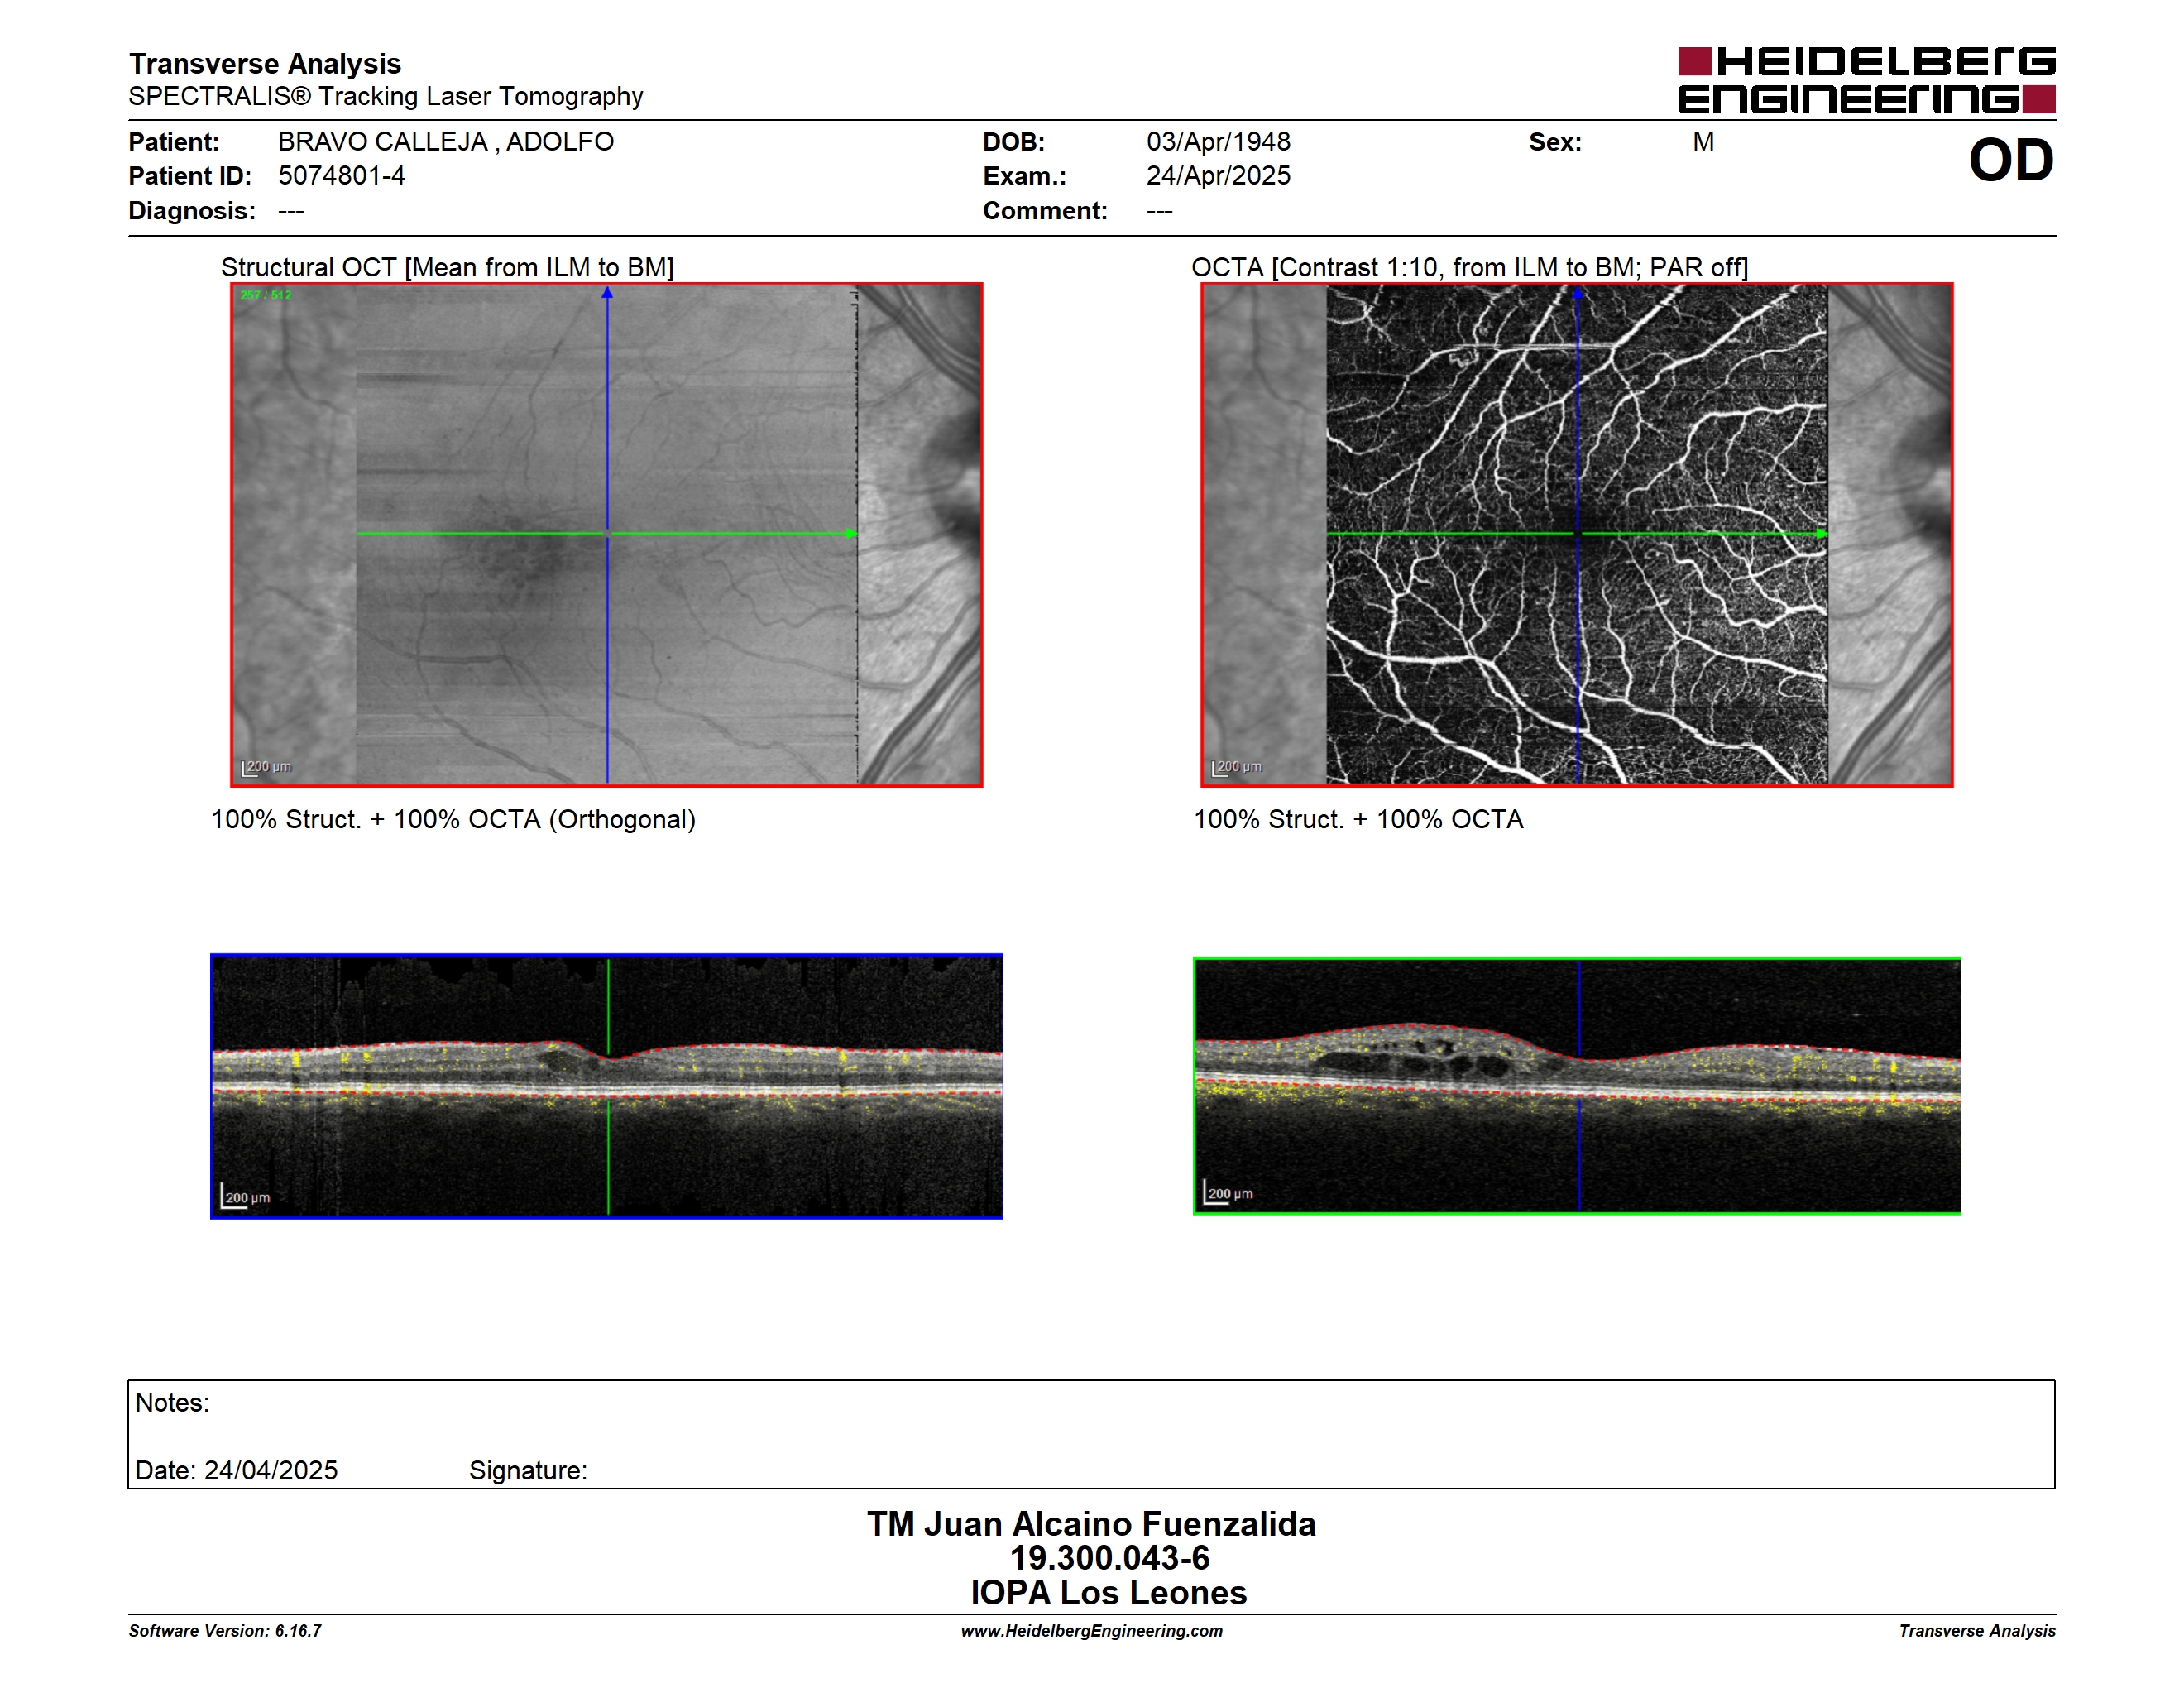Click the green arrowhead in OCTA image
The image size is (2184, 1688).
[1821, 534]
